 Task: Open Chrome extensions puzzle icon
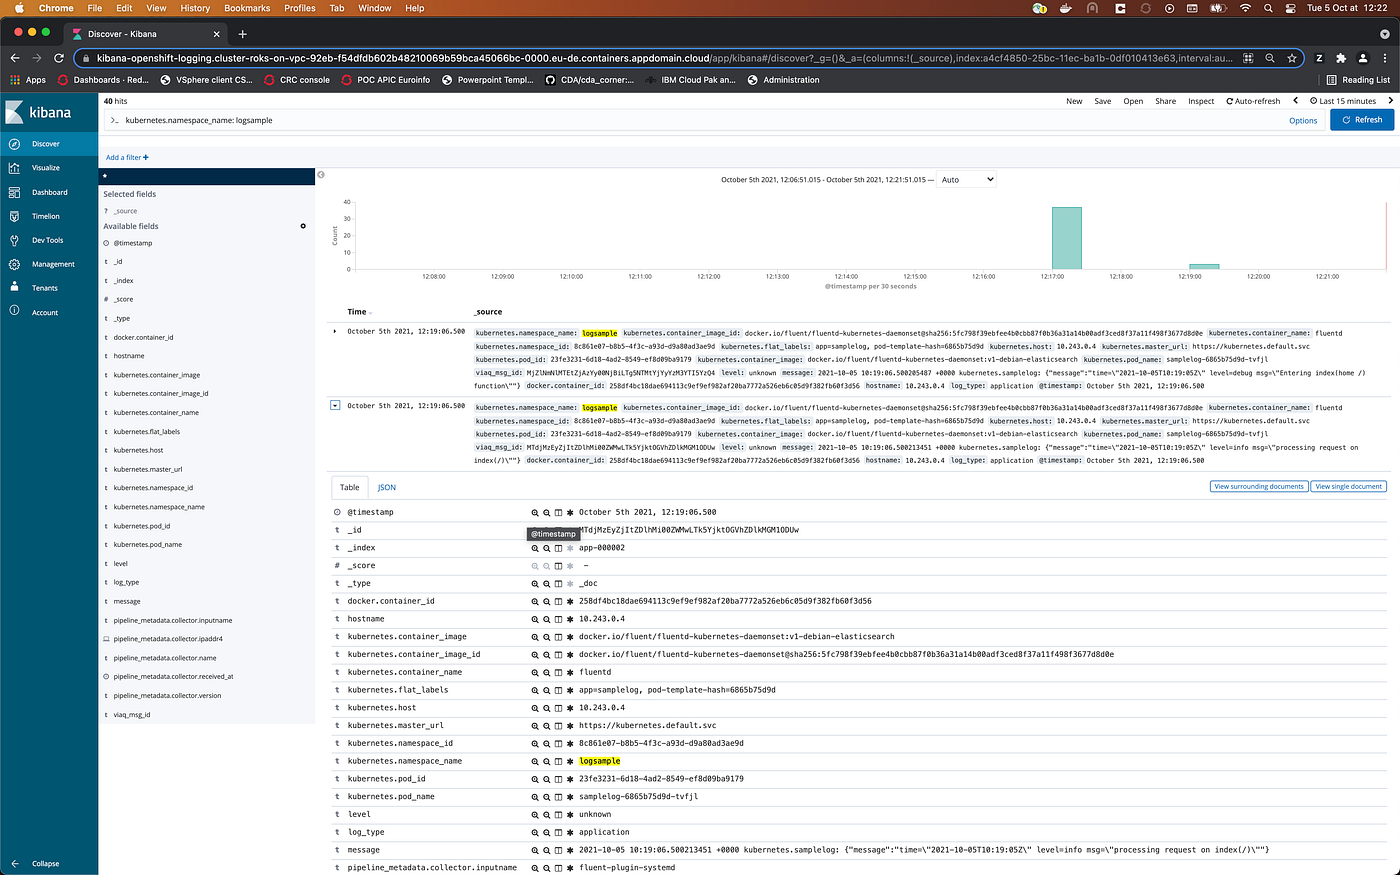1341,58
